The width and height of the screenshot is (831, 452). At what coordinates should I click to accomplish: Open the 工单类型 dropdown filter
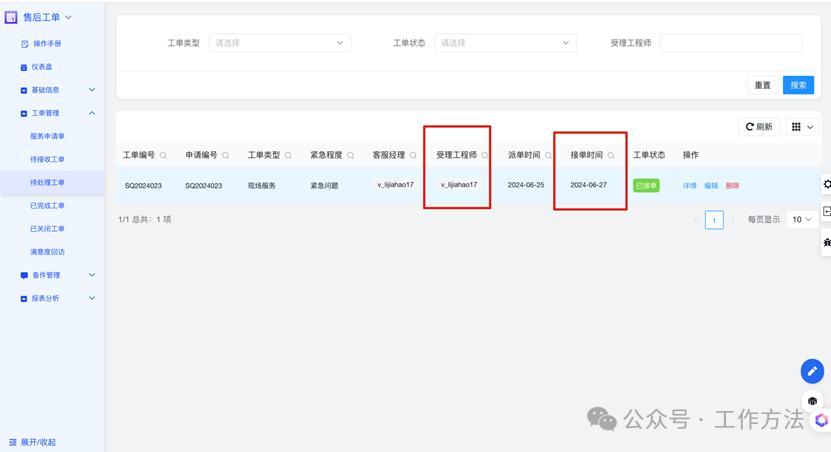[279, 43]
